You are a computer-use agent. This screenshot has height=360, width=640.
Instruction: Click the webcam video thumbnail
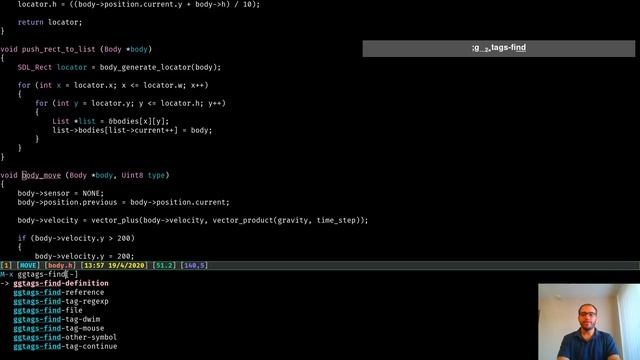[589, 322]
